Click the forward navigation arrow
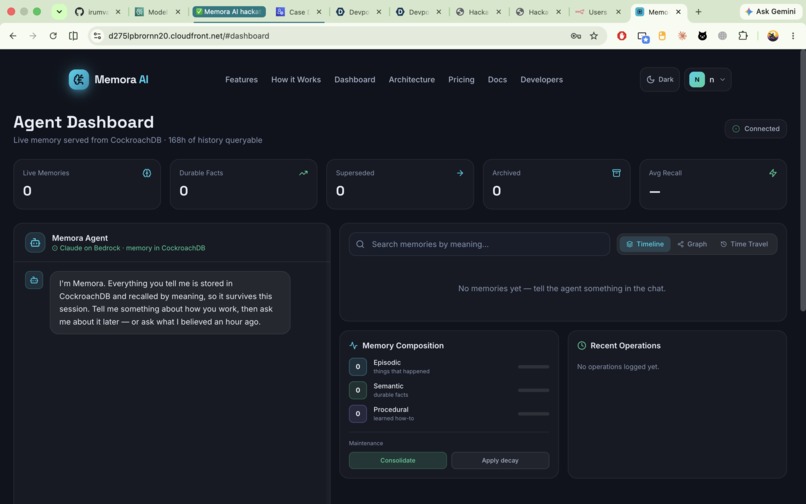Viewport: 806px width, 504px height. click(x=33, y=36)
